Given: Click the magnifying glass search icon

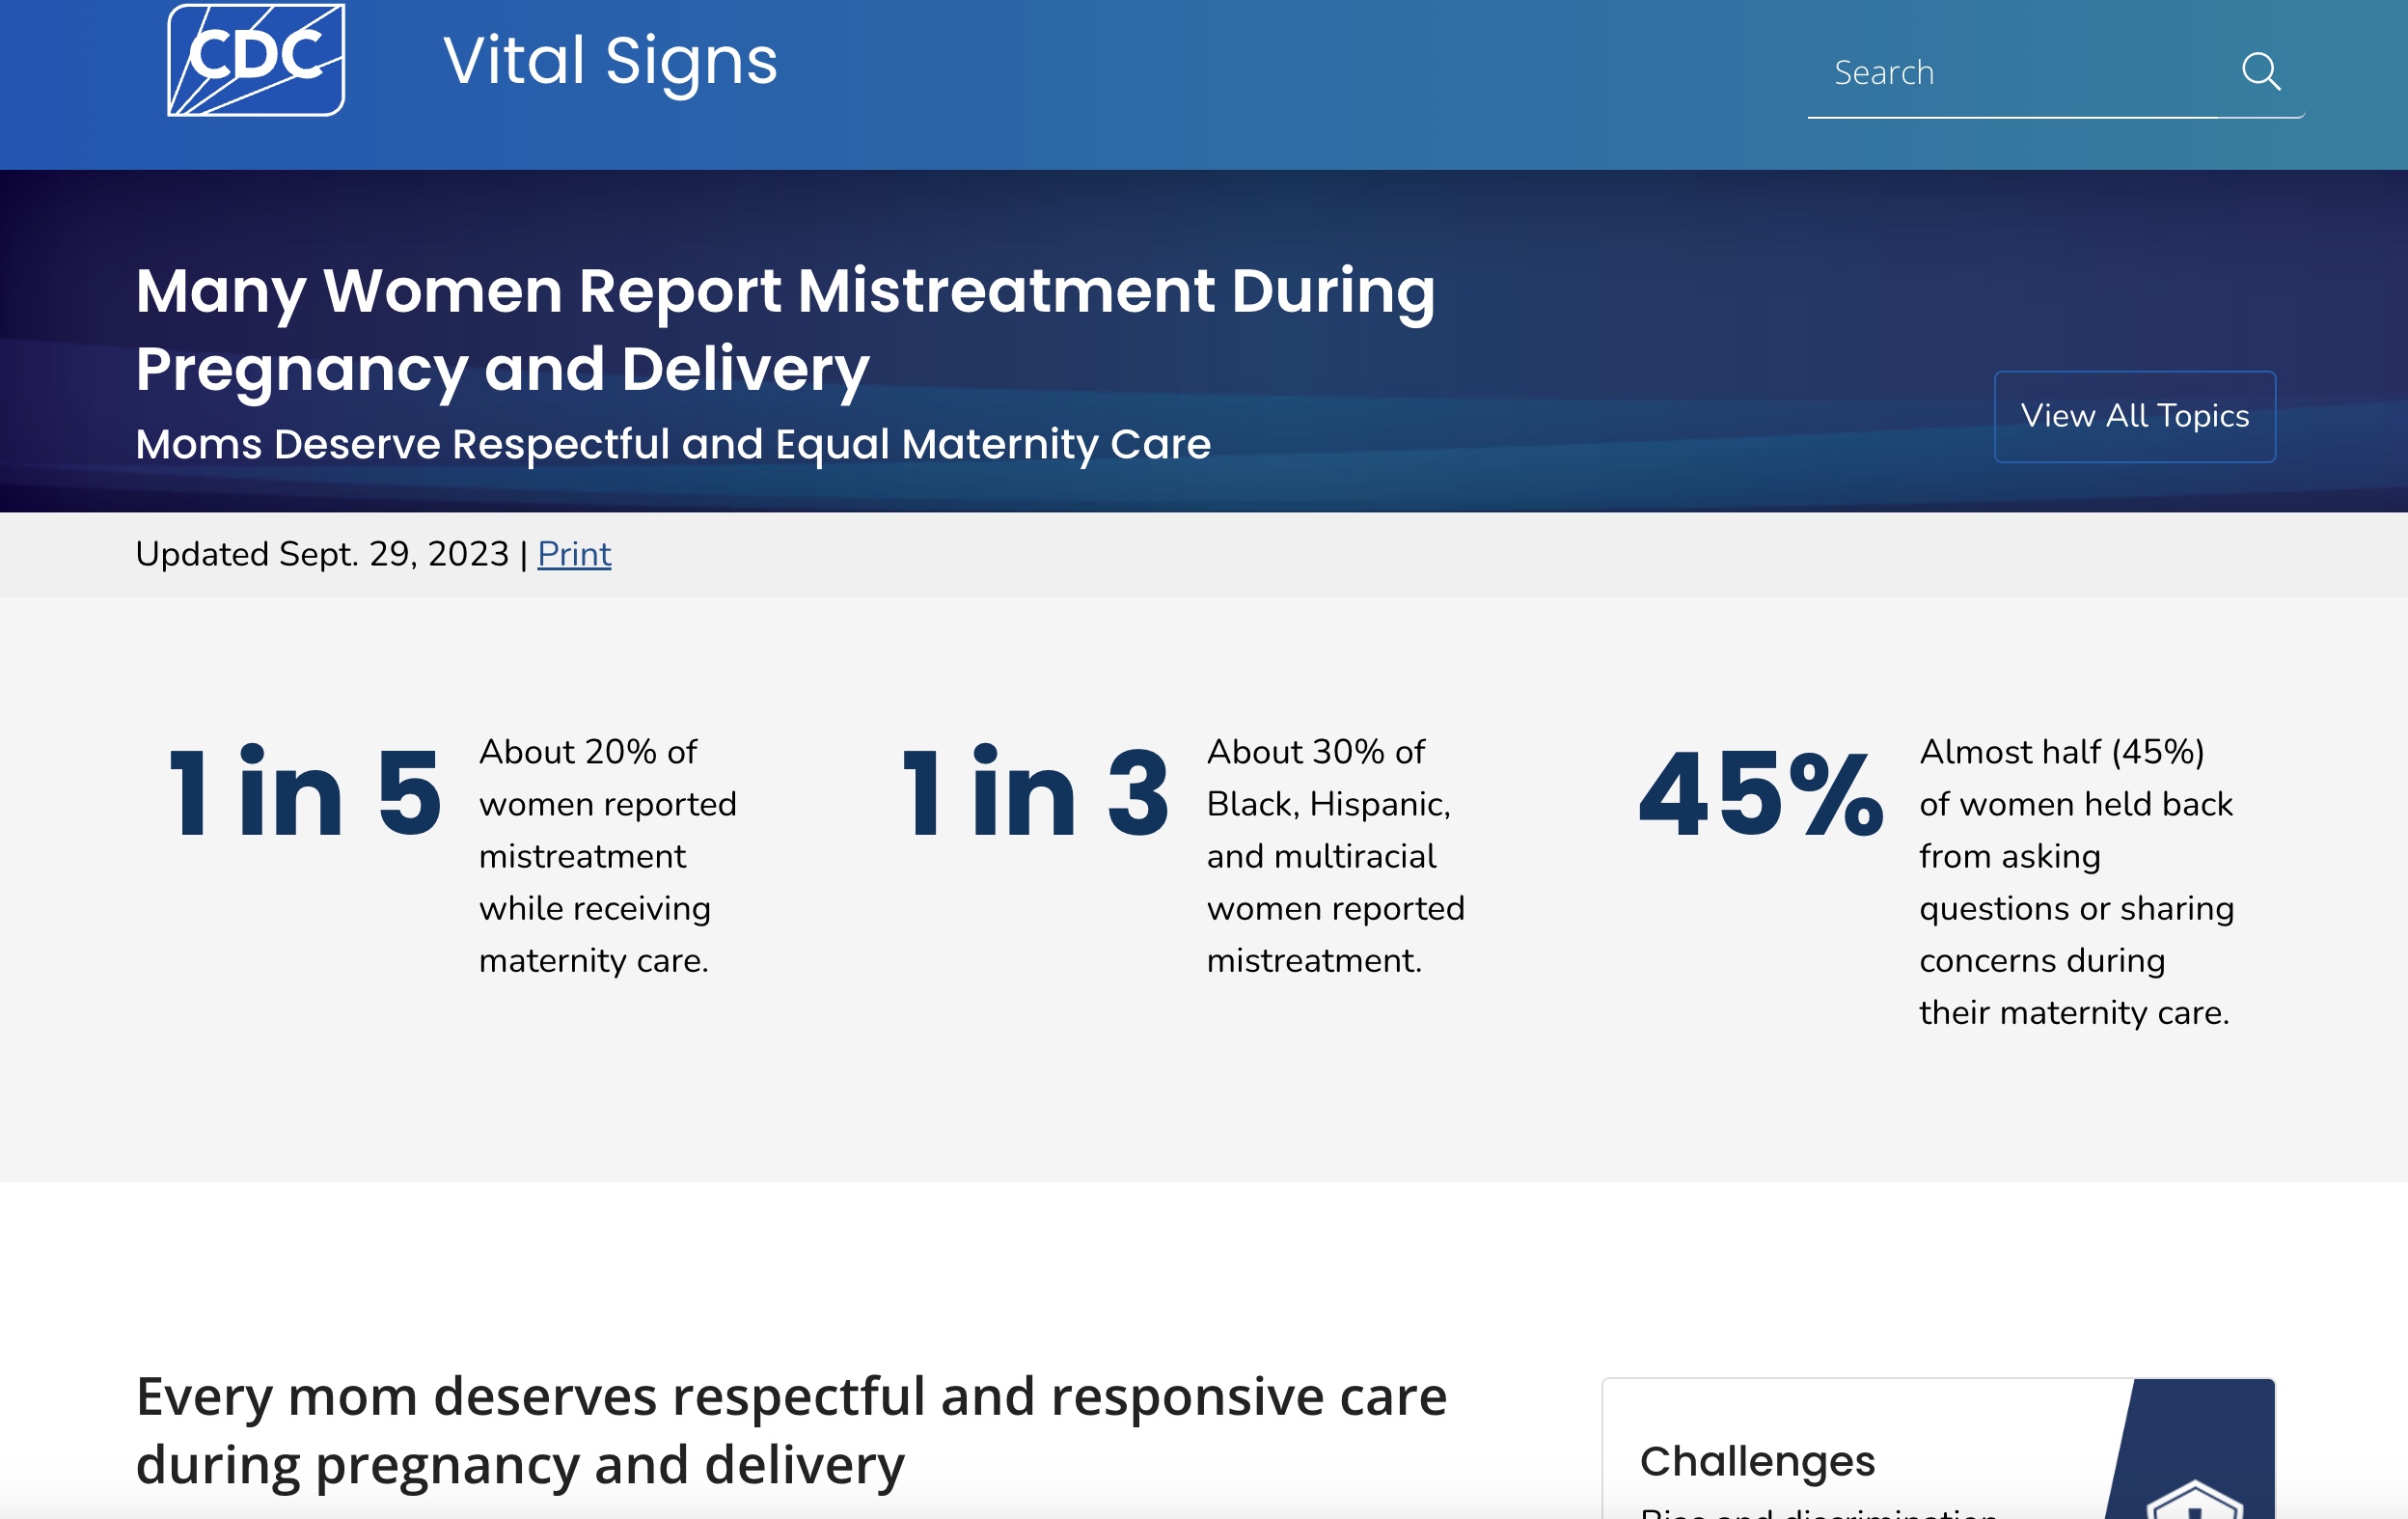Looking at the screenshot, I should (x=2260, y=72).
